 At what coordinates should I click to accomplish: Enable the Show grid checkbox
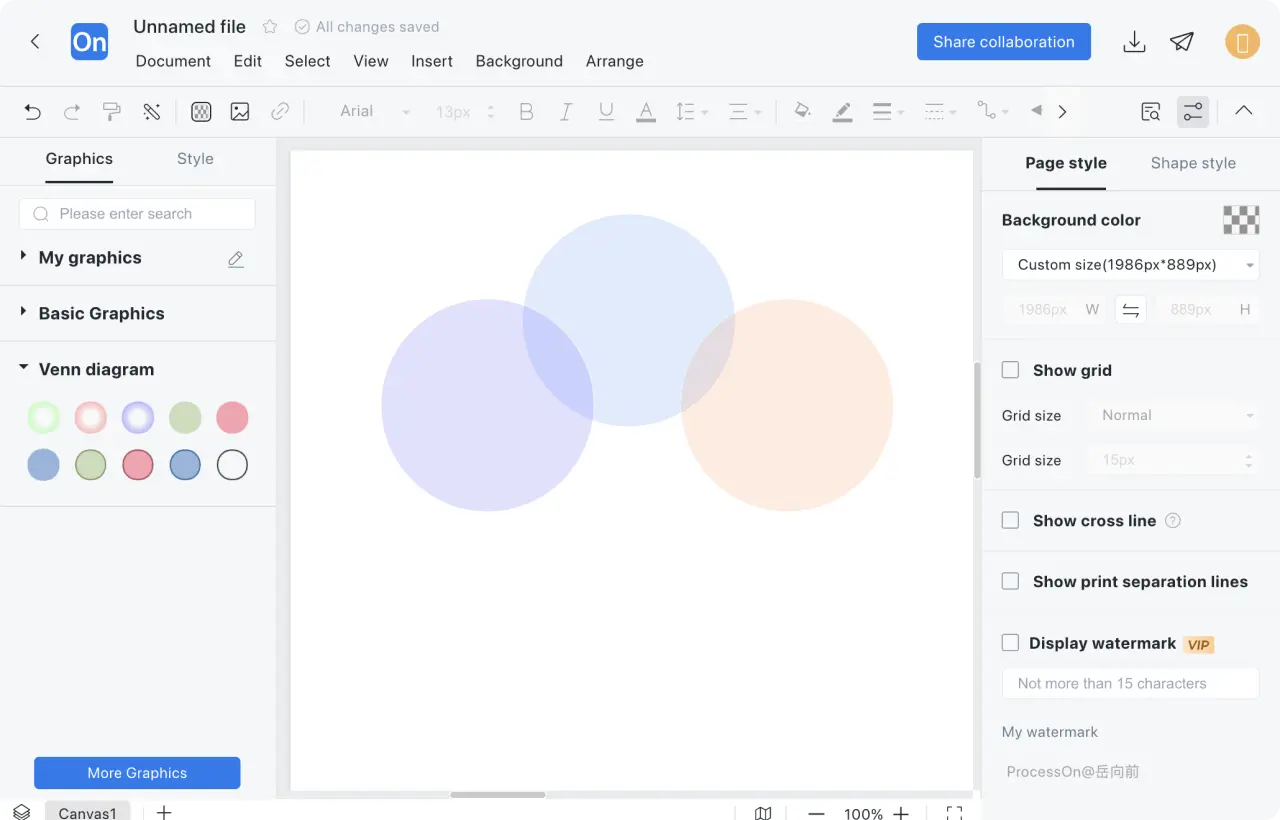(1011, 370)
